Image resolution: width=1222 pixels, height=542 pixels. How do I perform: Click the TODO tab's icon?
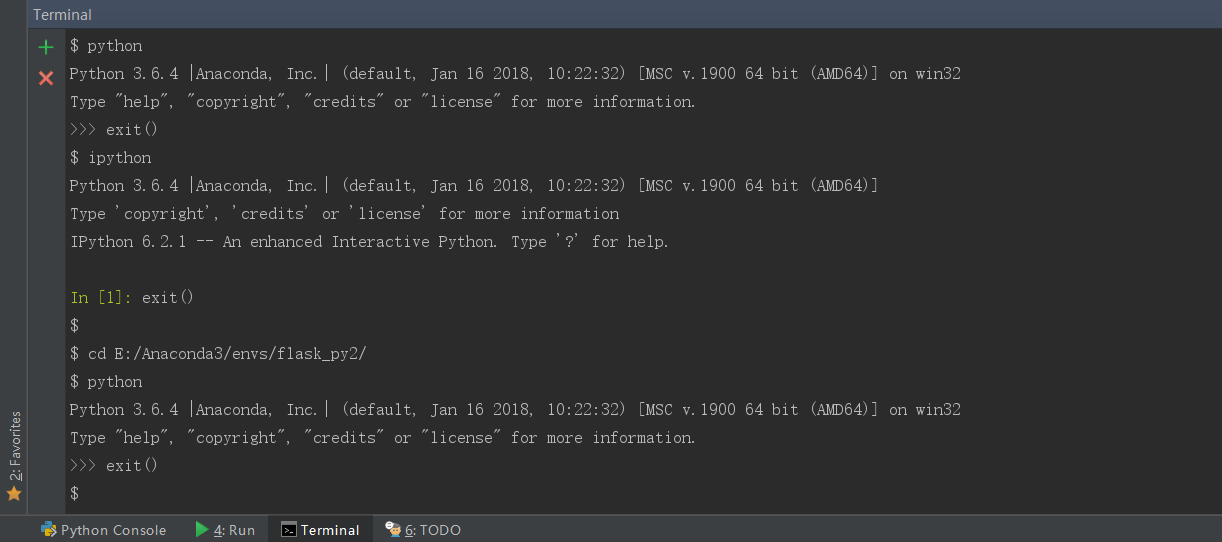(x=393, y=530)
